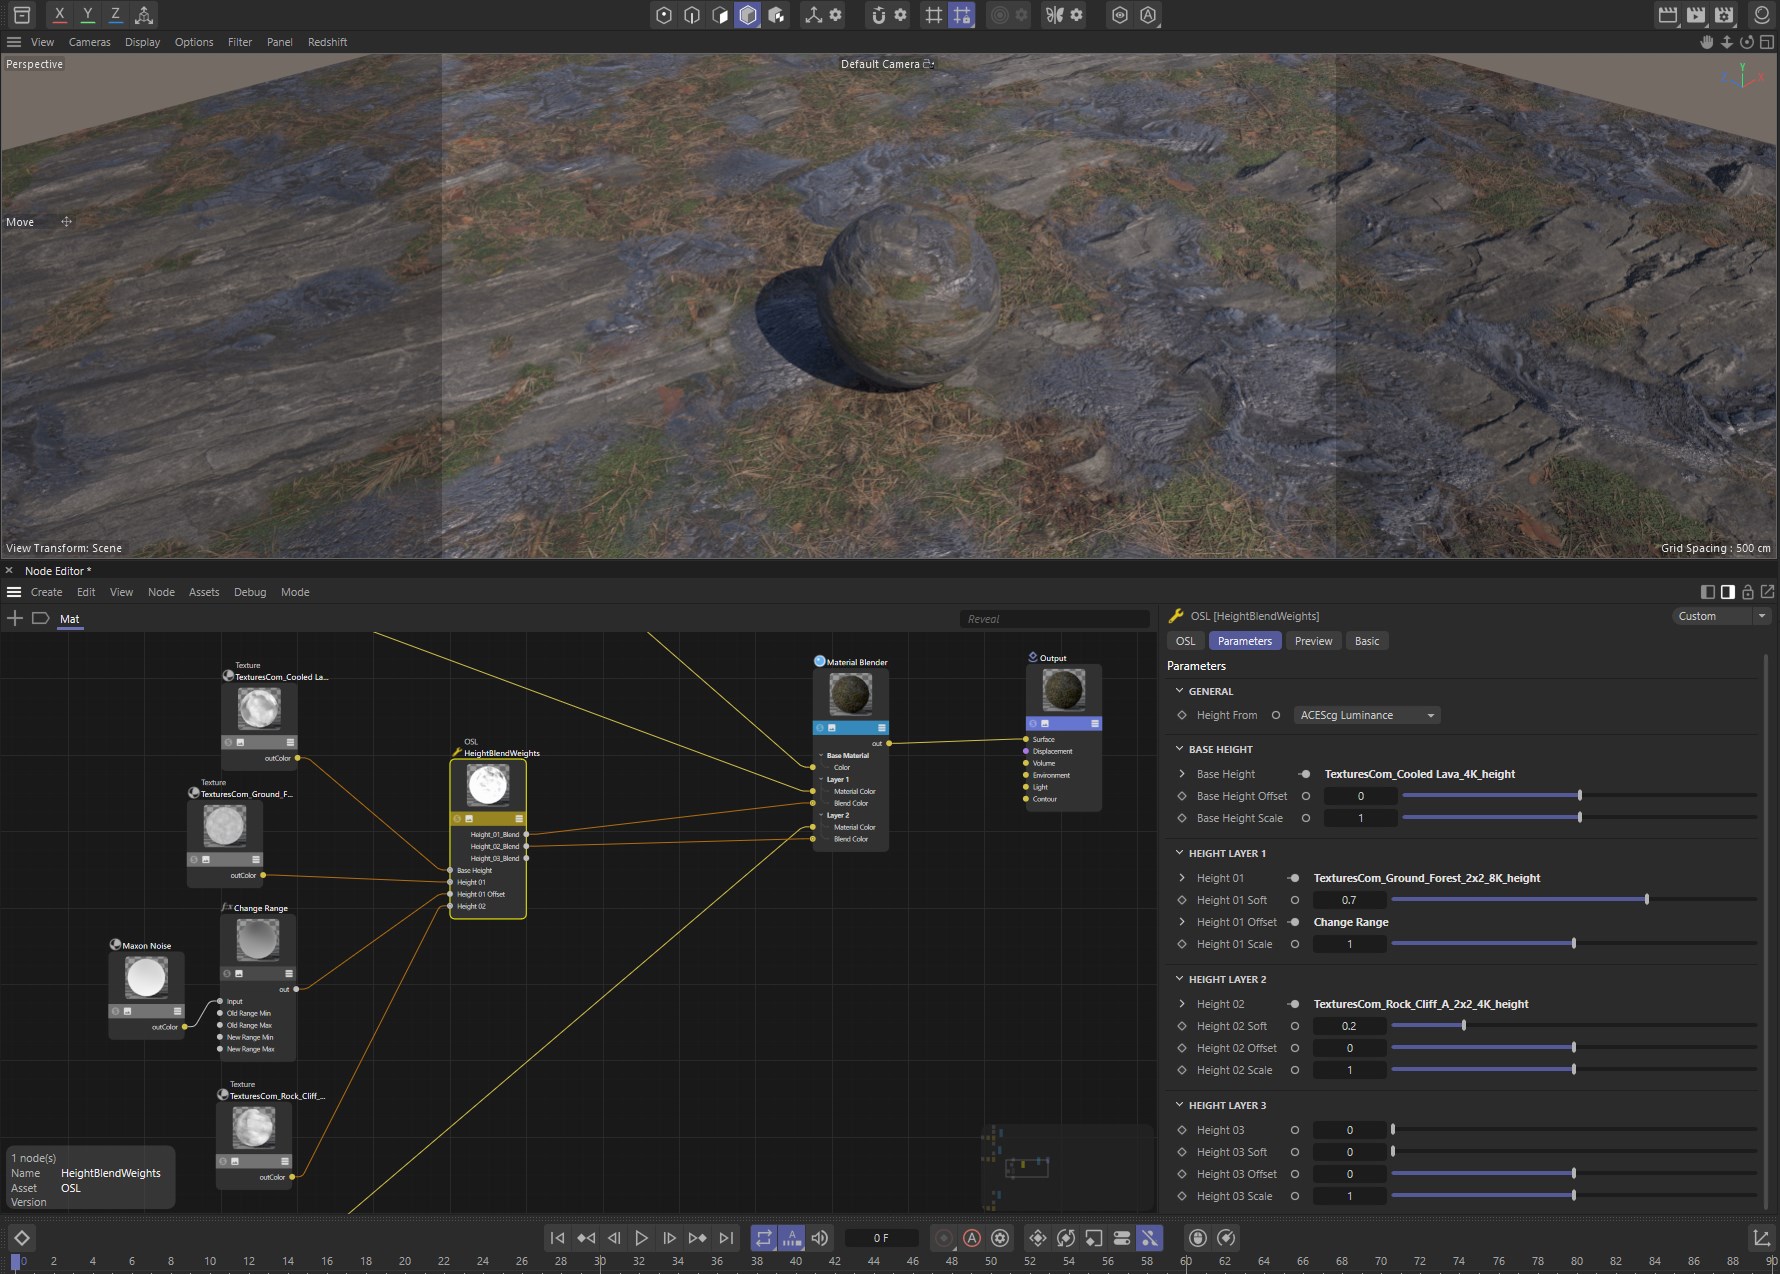Click the sound playback speaker icon

[x=820, y=1238]
